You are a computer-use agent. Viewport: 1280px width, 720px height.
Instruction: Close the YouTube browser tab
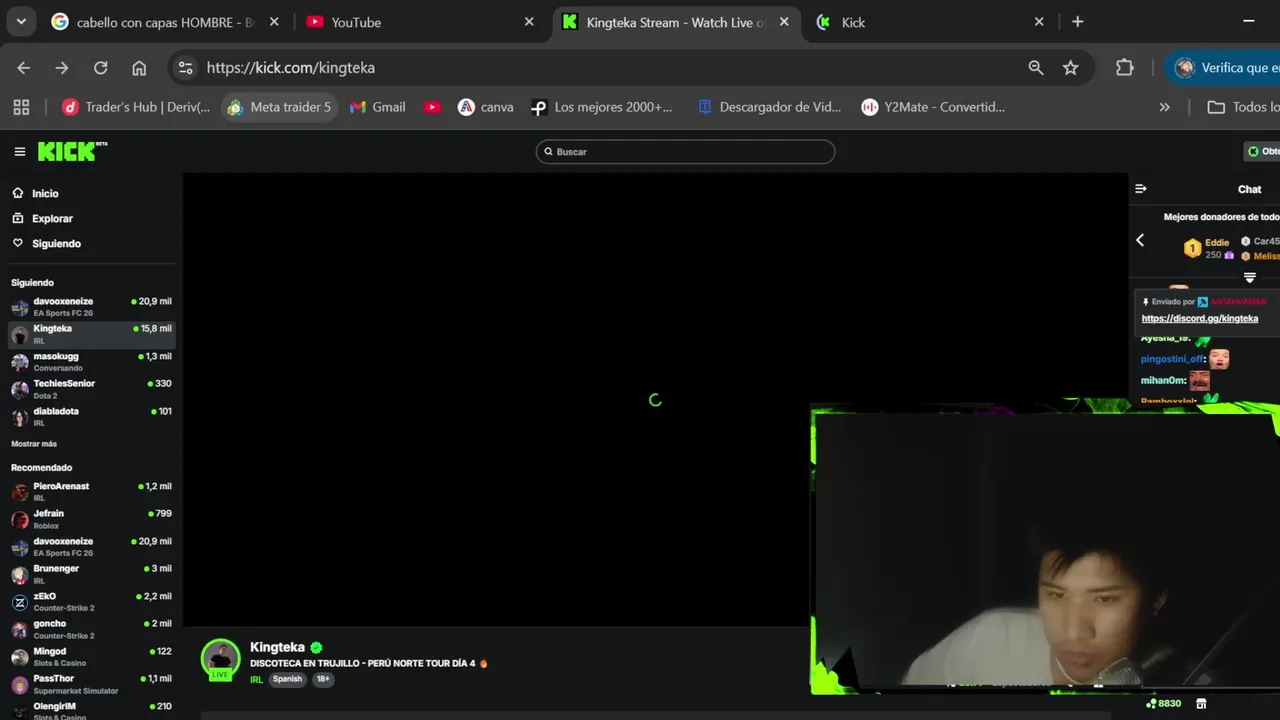529,22
